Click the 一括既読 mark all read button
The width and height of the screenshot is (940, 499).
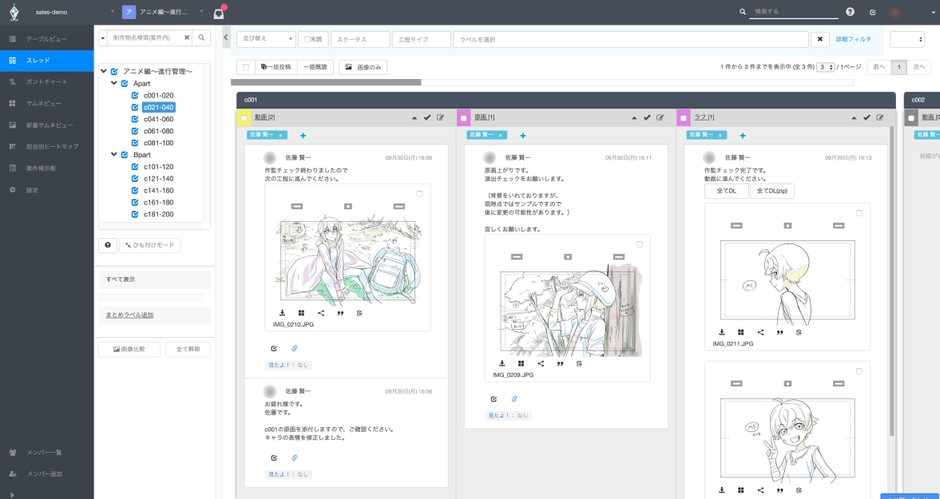click(x=315, y=67)
